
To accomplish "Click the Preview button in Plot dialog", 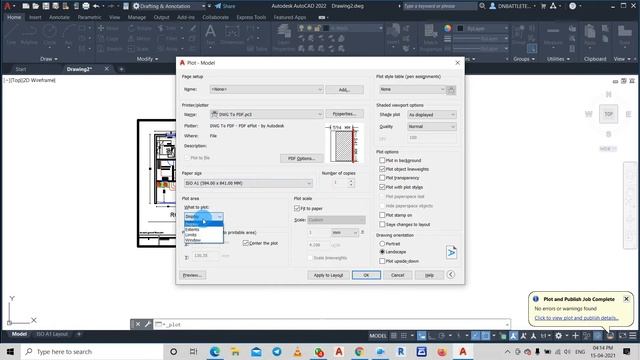I will 192,275.
